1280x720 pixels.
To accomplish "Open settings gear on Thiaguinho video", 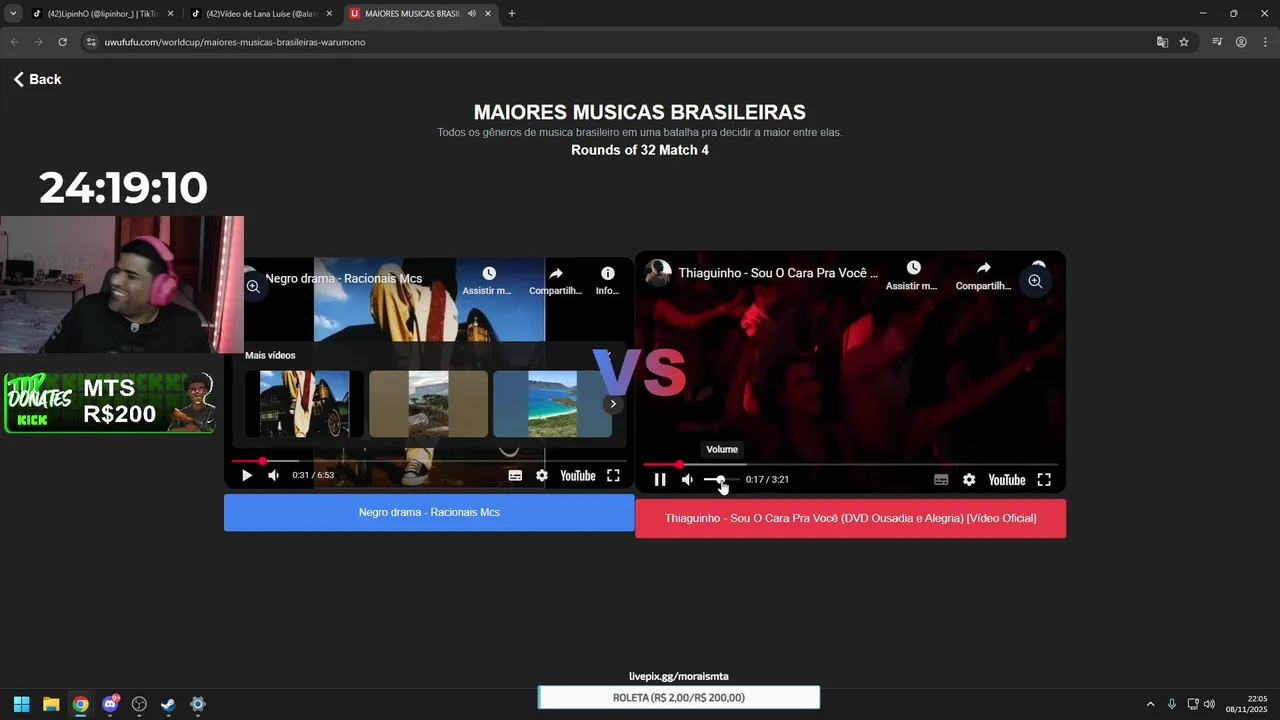I will pyautogui.click(x=969, y=480).
